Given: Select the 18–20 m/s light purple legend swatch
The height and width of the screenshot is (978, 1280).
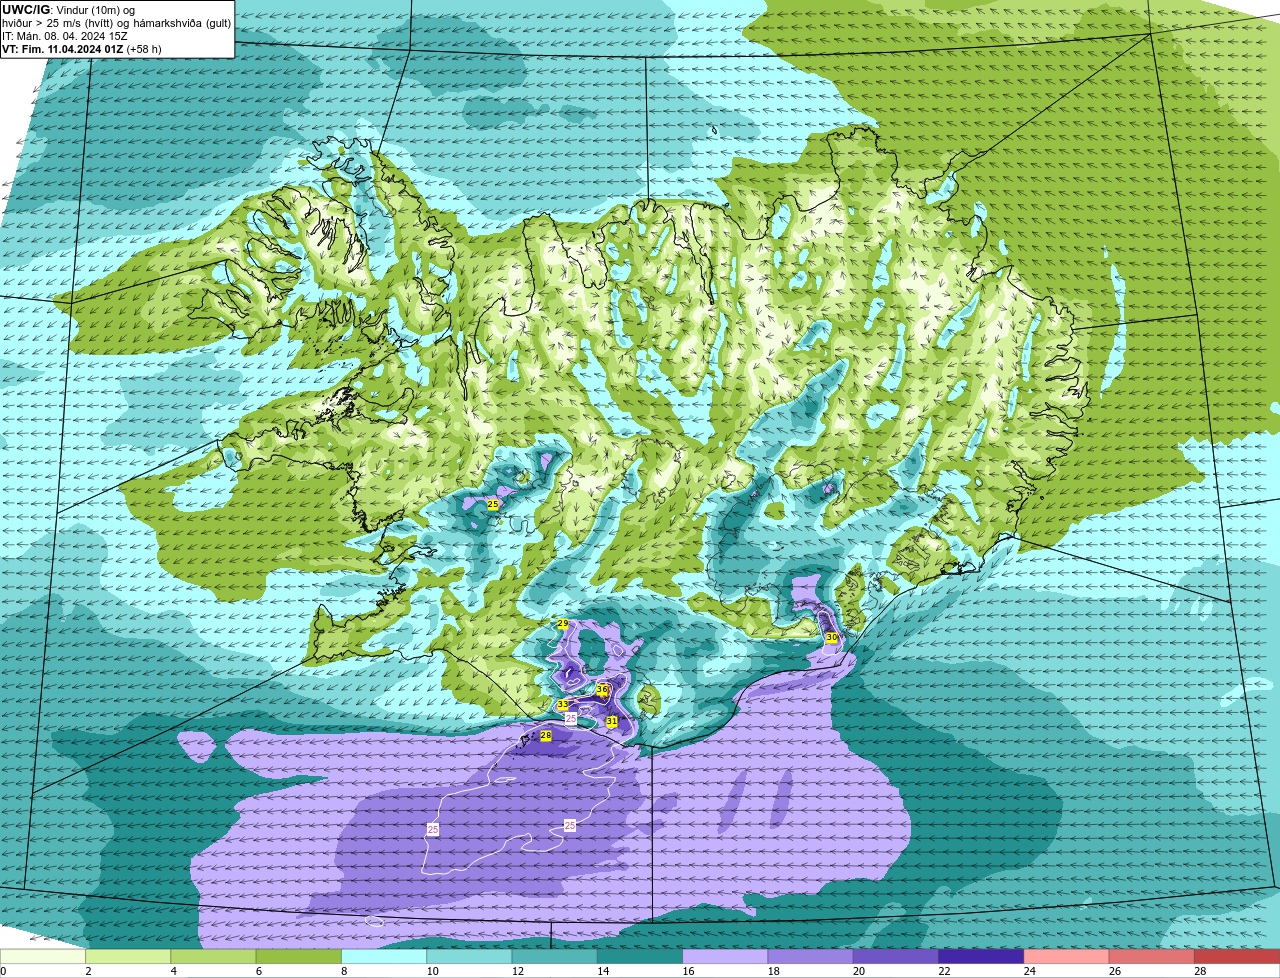Looking at the screenshot, I should pos(811,957).
